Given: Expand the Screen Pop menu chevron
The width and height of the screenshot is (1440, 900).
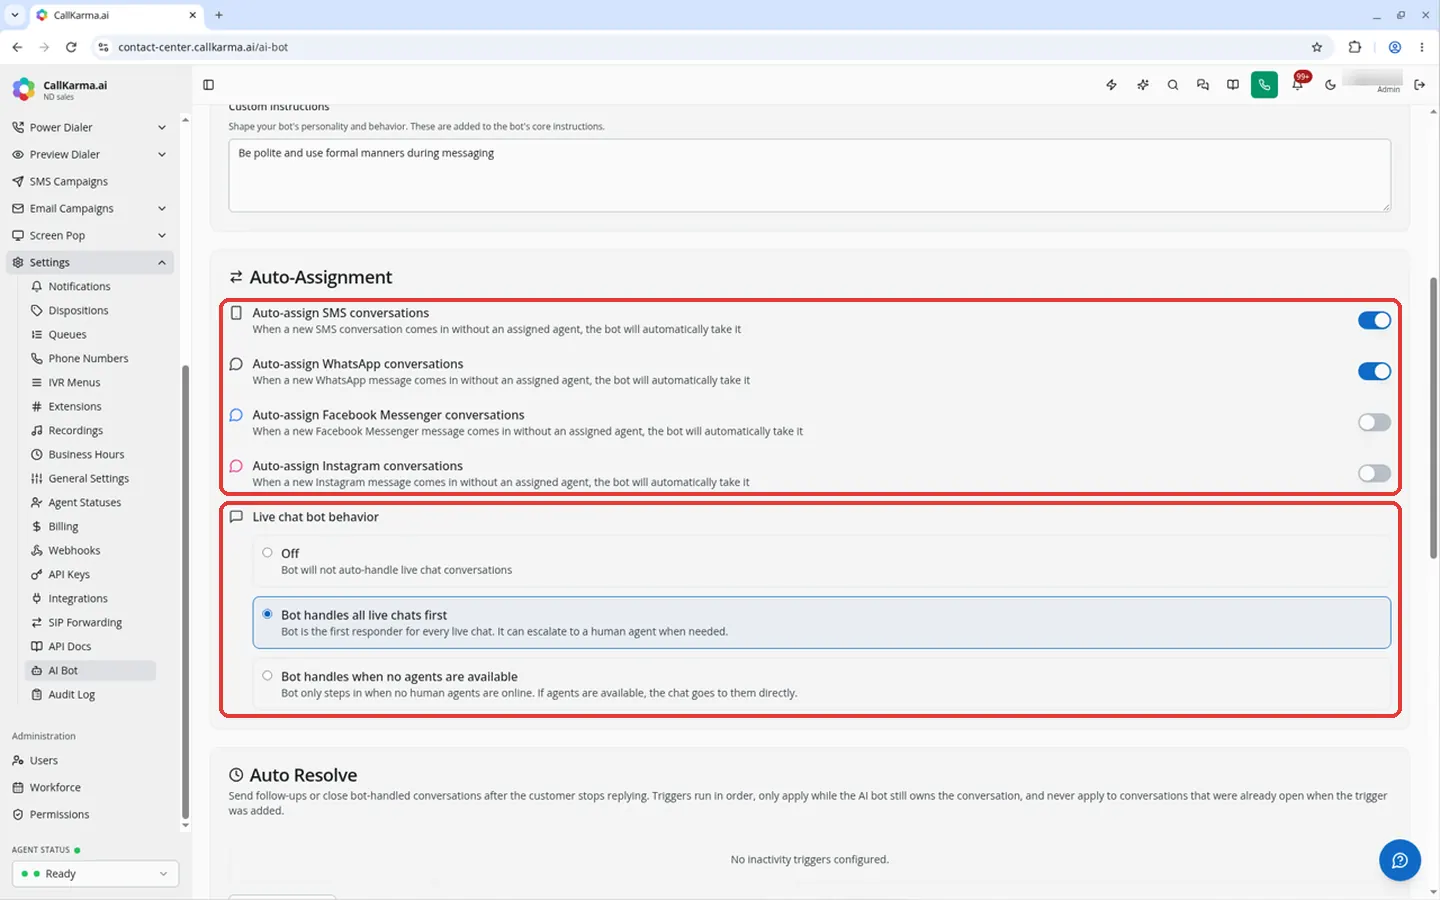Looking at the screenshot, I should 162,235.
